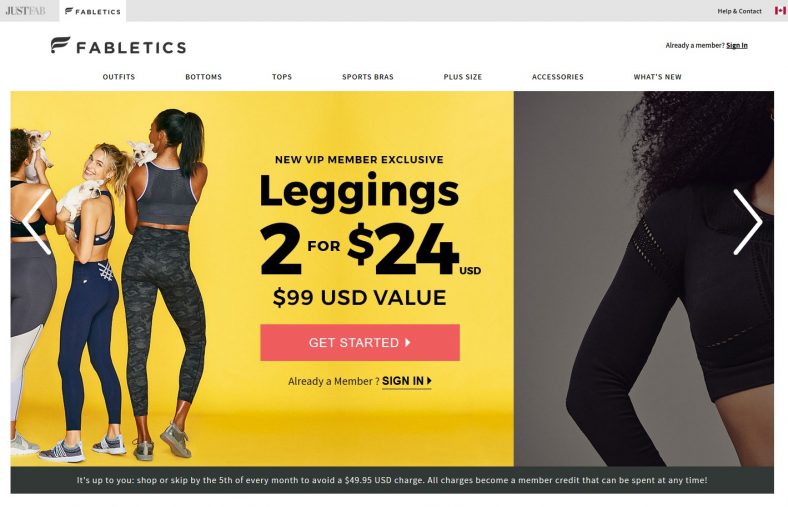Click the Canadian flag country icon
The height and width of the screenshot is (507, 788).
780,11
